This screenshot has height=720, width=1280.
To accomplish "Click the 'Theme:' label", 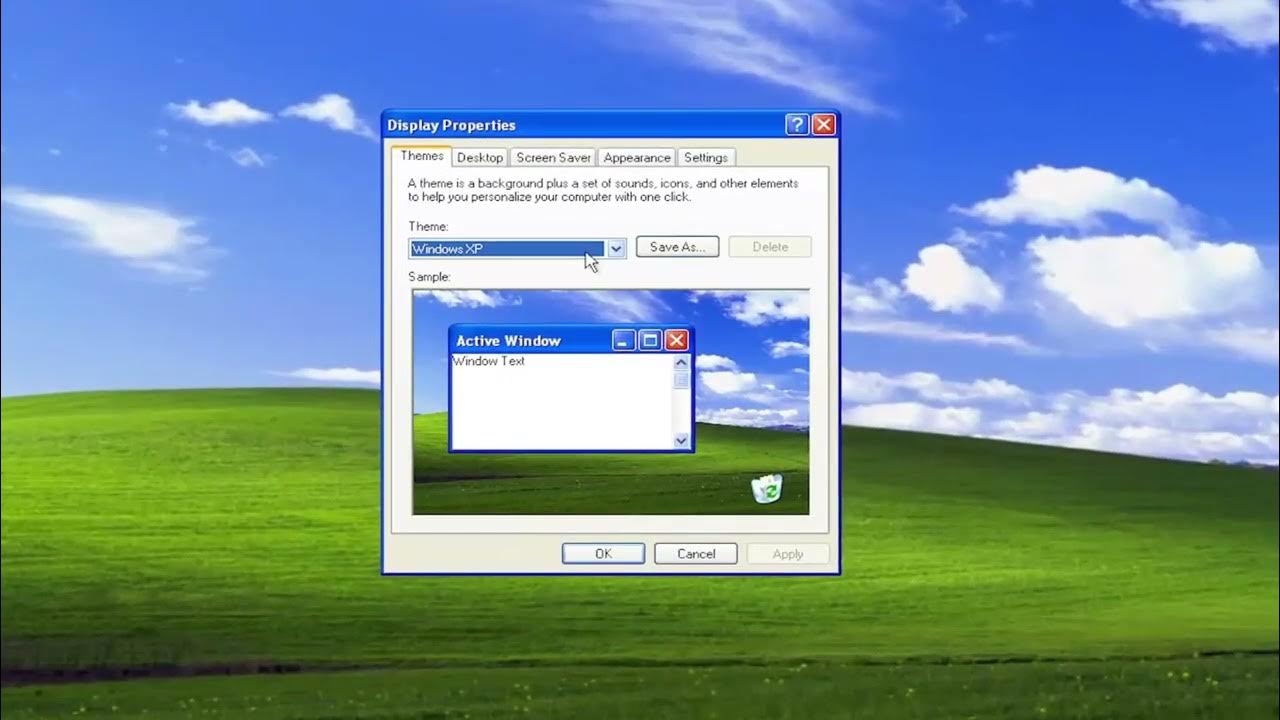I will coord(428,227).
